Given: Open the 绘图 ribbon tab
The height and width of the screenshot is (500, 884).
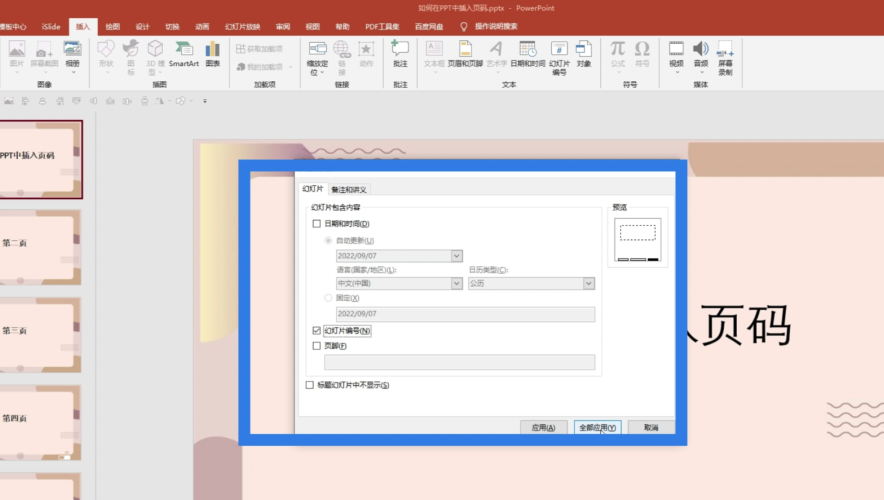Looking at the screenshot, I should pos(113,26).
